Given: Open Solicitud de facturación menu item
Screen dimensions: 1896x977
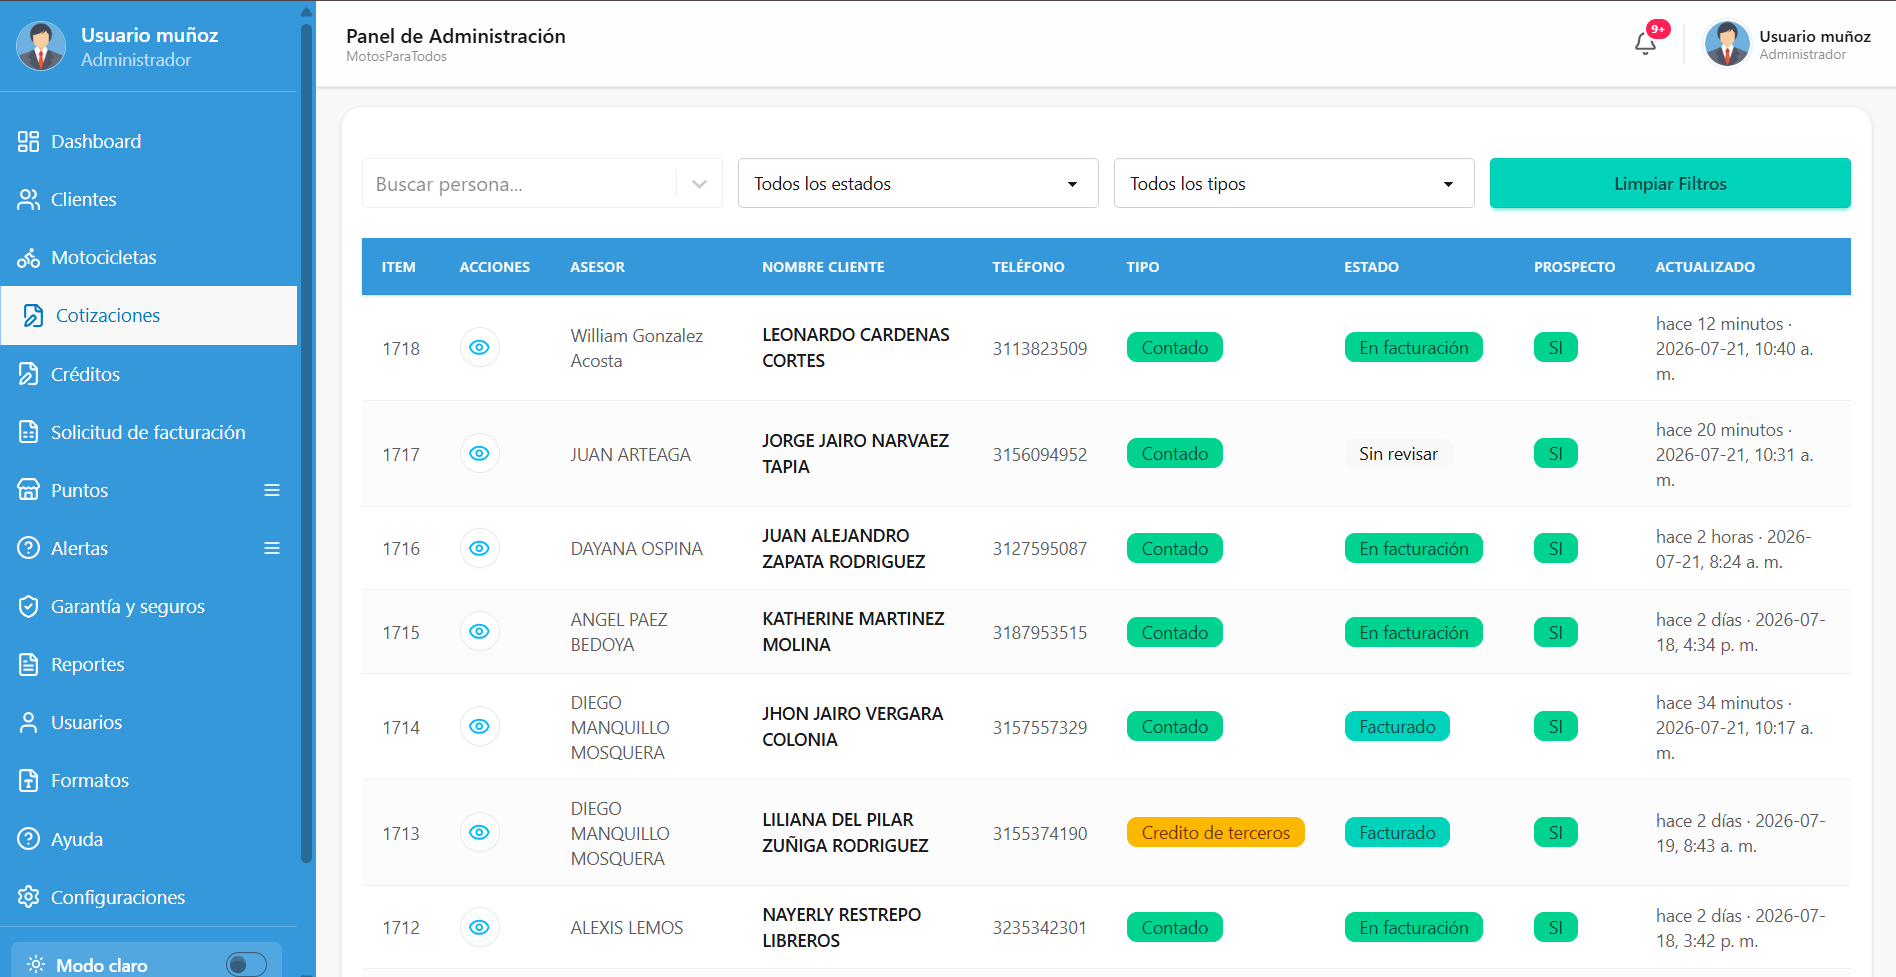Looking at the screenshot, I should click(x=149, y=432).
